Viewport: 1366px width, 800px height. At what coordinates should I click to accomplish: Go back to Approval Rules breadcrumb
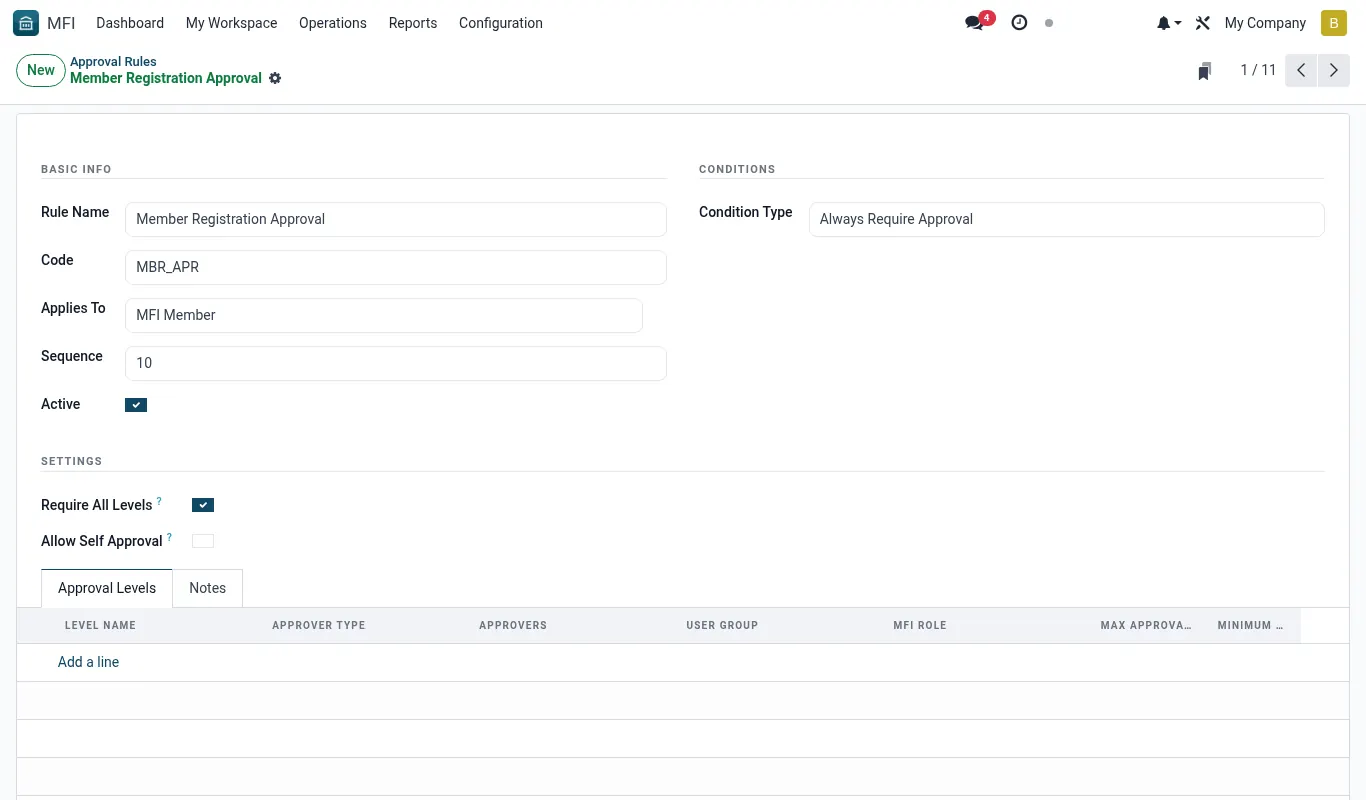(x=113, y=62)
